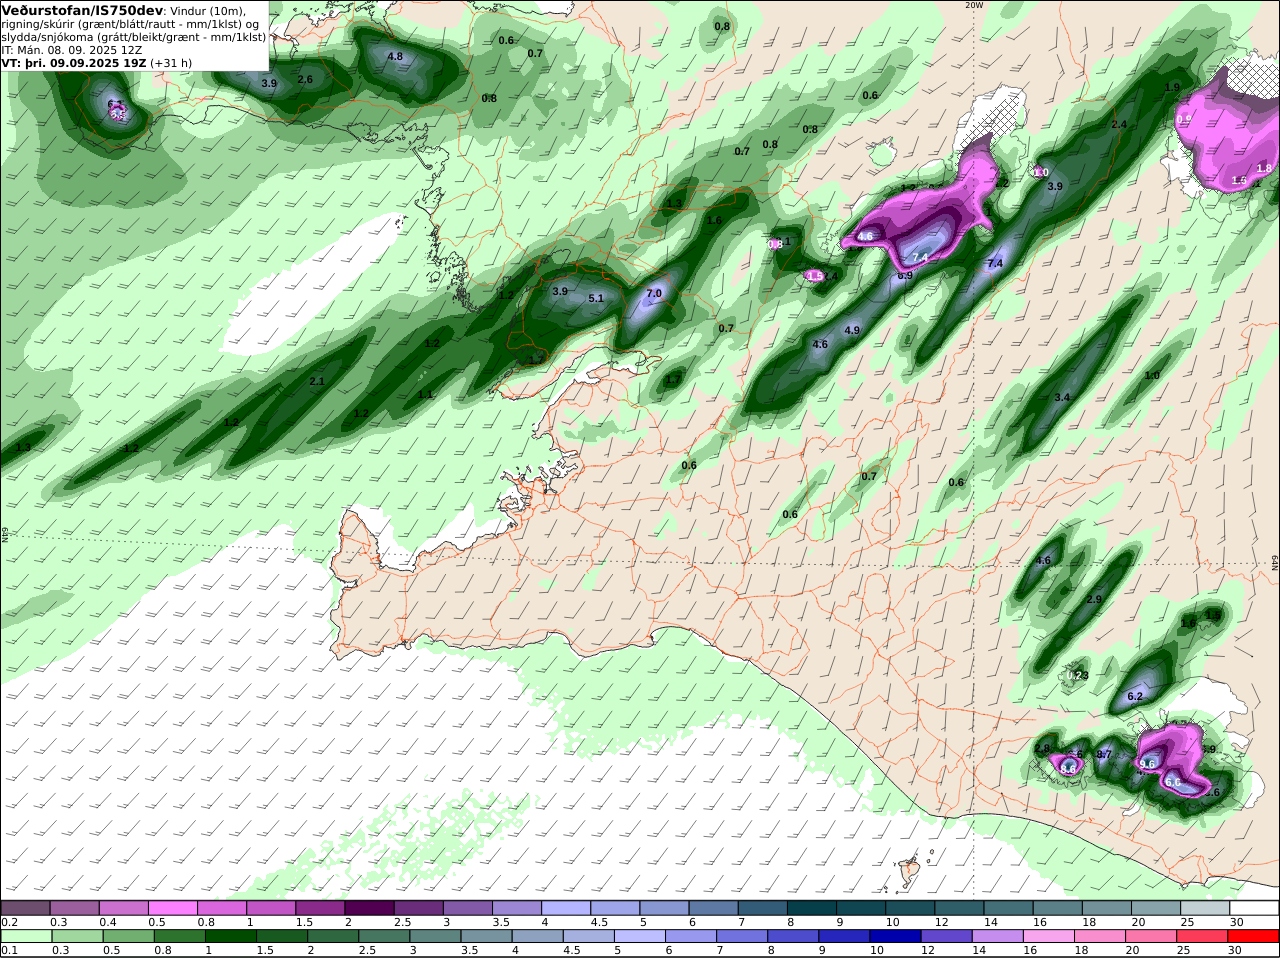Click the darkest green bottom-row swatch between 1 and 1.5
The image size is (1280, 958).
(x=229, y=937)
